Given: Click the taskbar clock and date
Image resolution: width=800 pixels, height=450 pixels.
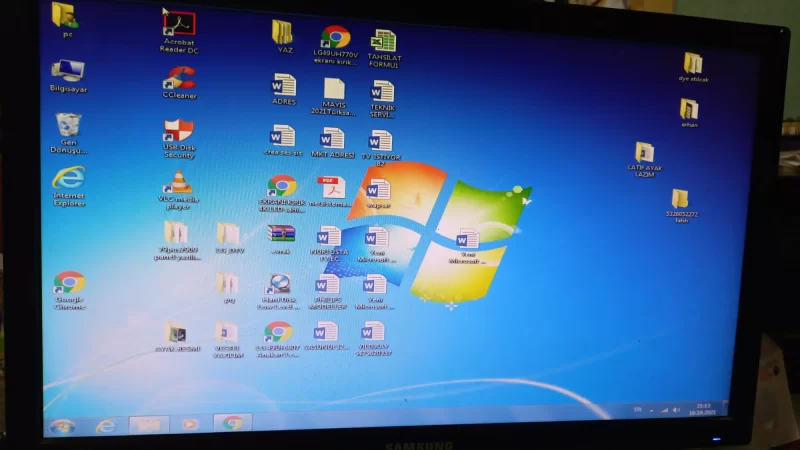Looking at the screenshot, I should [703, 409].
